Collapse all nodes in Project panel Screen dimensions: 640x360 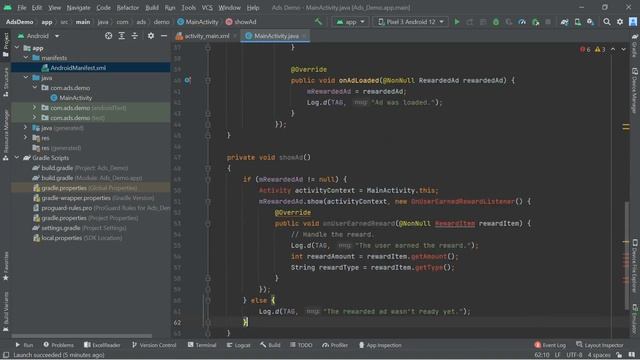pyautogui.click(x=135, y=36)
